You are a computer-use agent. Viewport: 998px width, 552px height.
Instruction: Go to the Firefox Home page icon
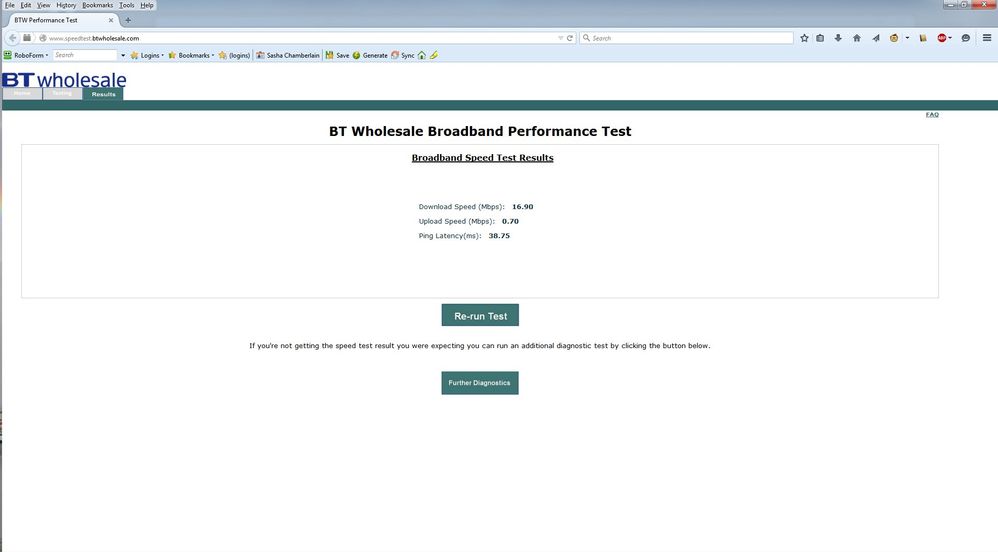857,38
